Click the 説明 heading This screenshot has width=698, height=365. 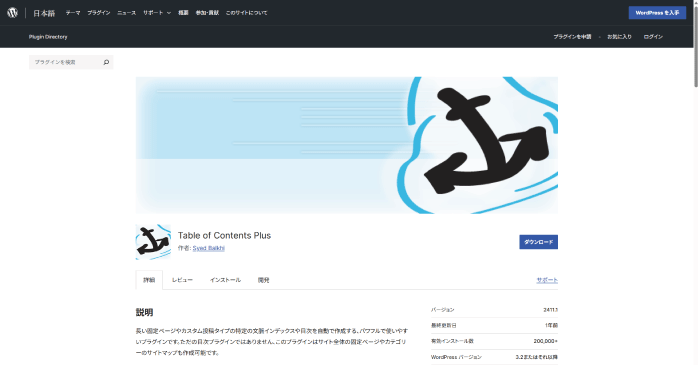click(x=144, y=312)
